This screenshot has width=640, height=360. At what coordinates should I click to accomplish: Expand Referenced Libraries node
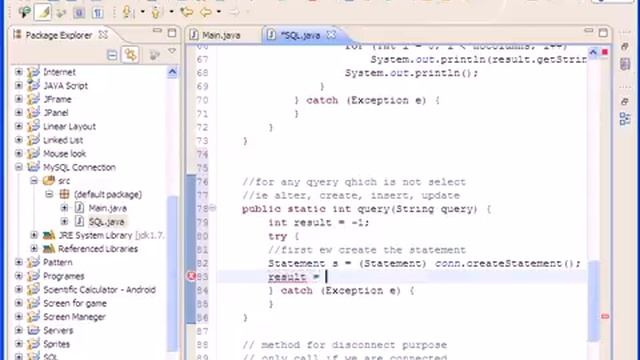tap(34, 249)
